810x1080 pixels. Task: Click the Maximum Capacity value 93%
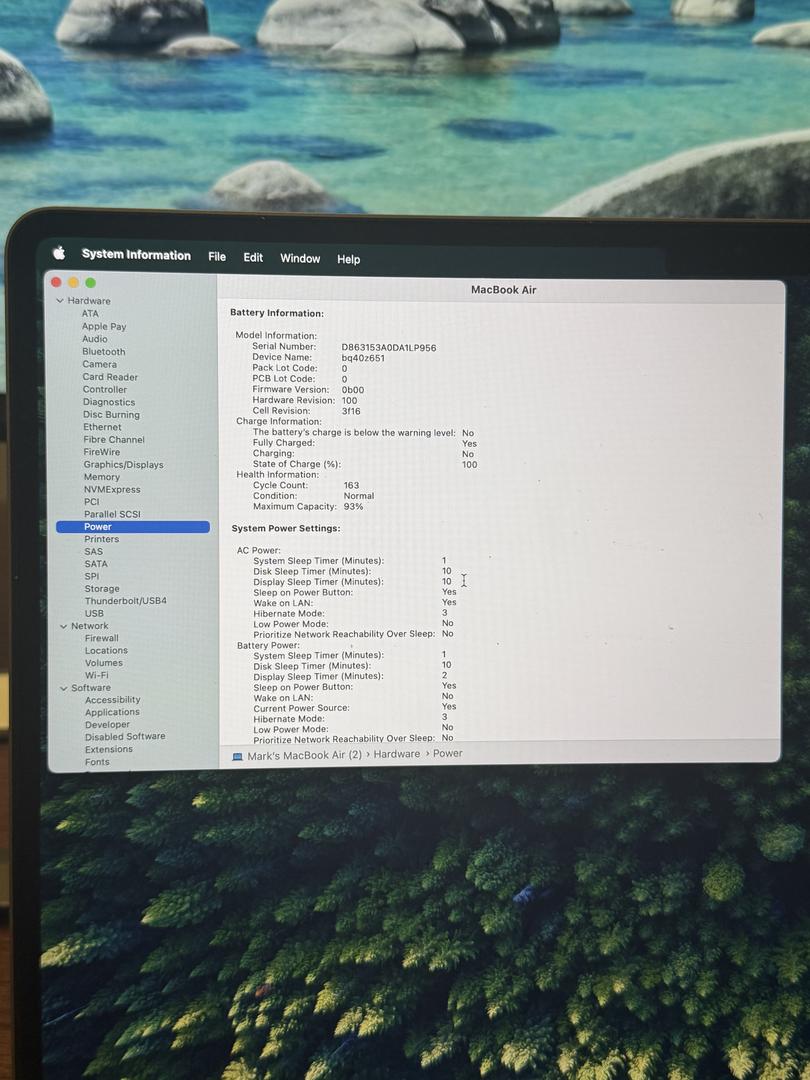click(353, 506)
